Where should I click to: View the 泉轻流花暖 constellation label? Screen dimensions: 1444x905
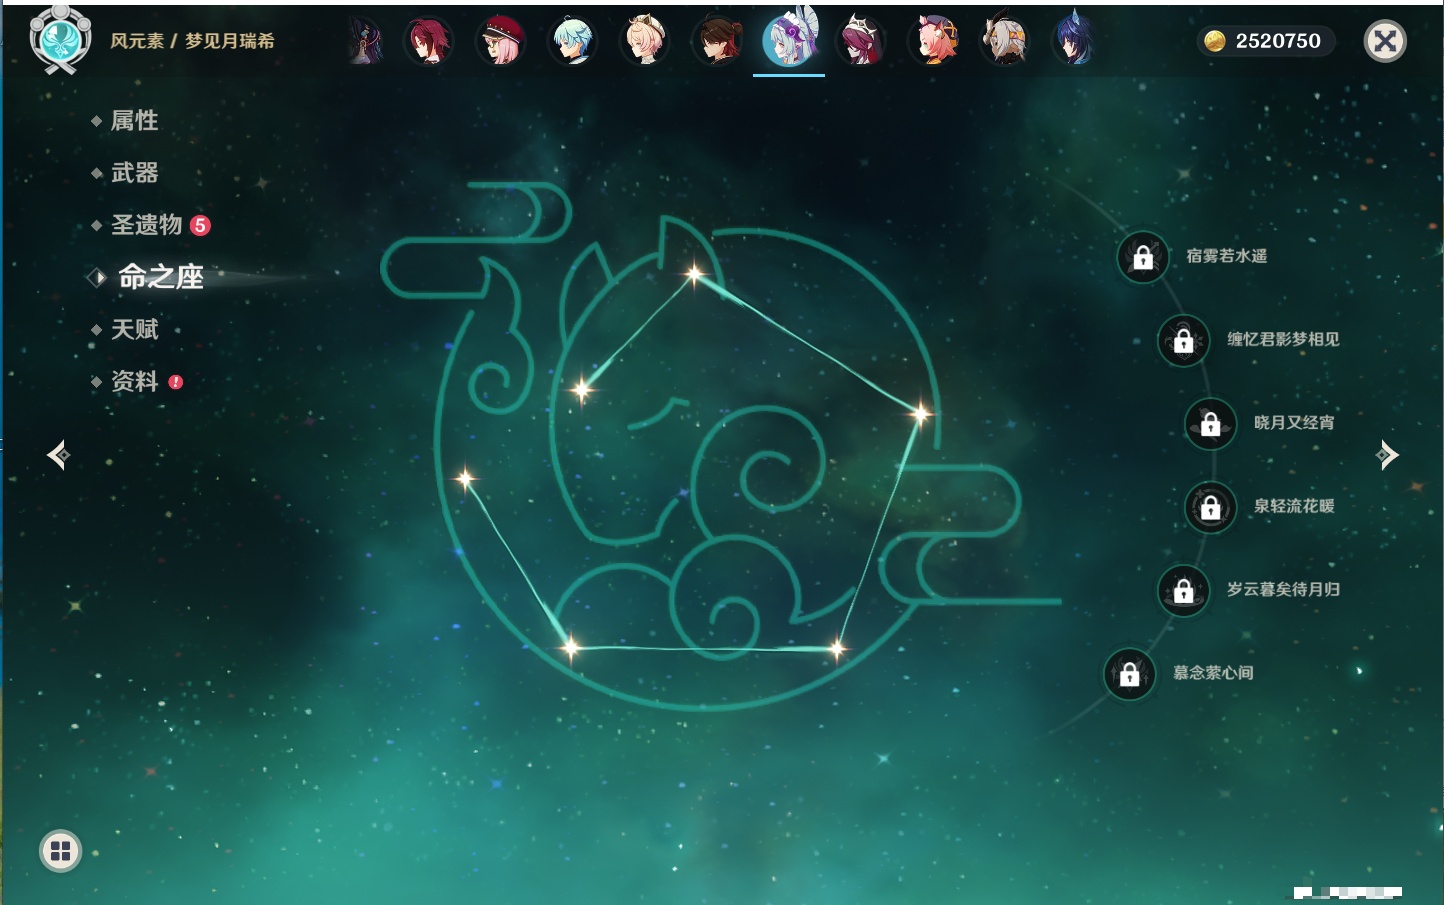point(1294,506)
